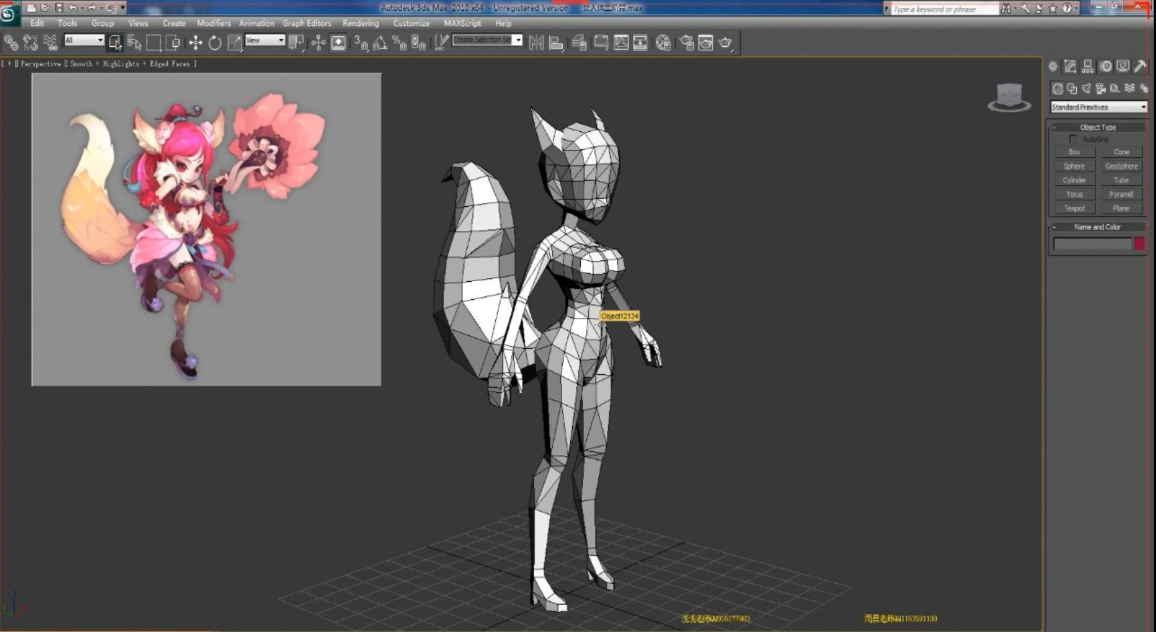Toggle the Keyboard Shortcut Override button

coord(338,42)
